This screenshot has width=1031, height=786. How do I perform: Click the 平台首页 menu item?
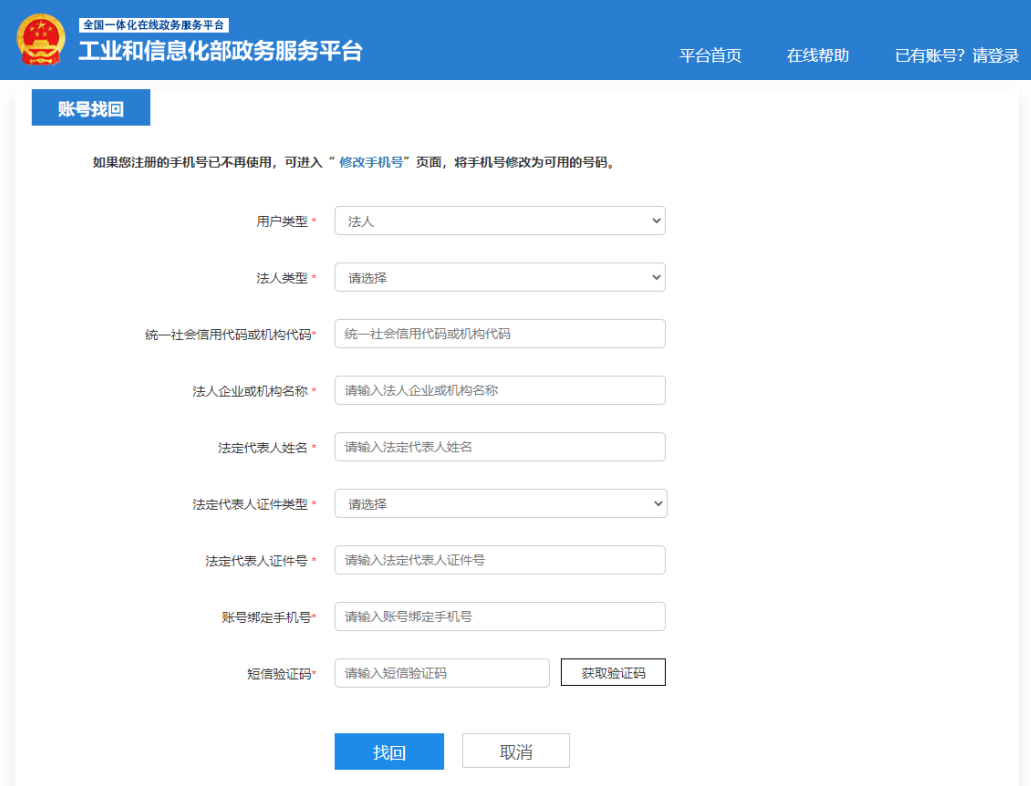pos(711,56)
